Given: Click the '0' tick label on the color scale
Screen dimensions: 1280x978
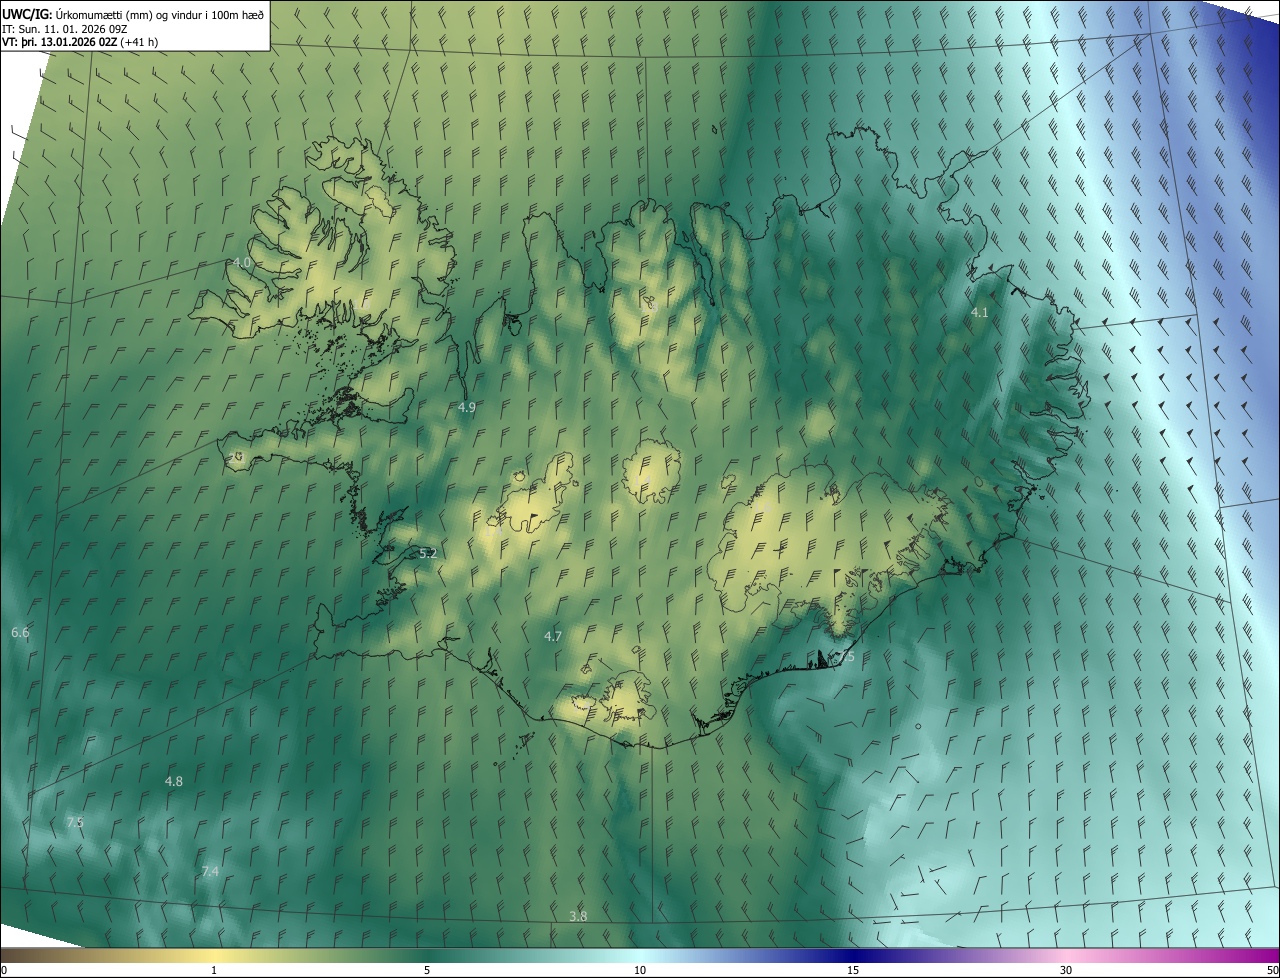Looking at the screenshot, I should click(x=4, y=970).
